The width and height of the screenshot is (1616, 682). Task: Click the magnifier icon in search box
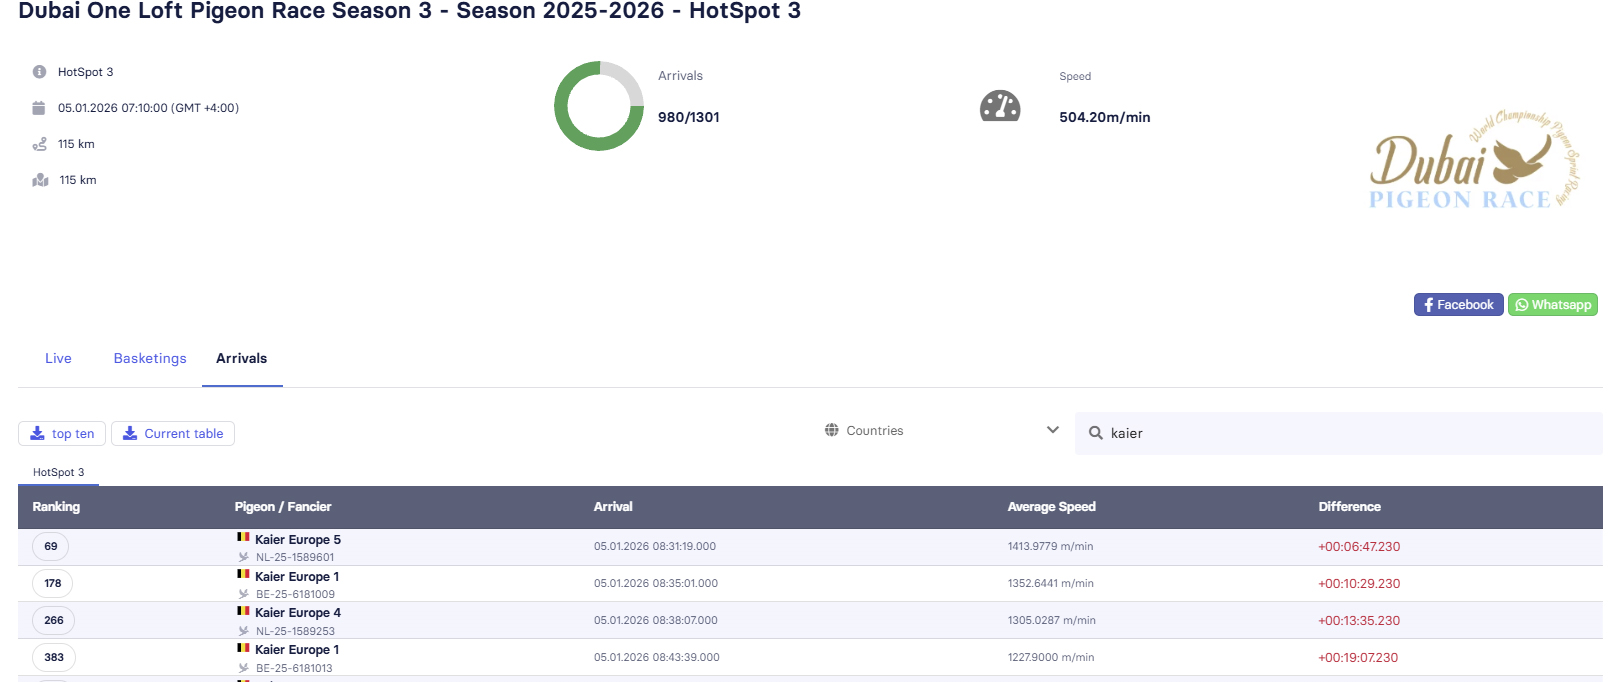(x=1095, y=433)
